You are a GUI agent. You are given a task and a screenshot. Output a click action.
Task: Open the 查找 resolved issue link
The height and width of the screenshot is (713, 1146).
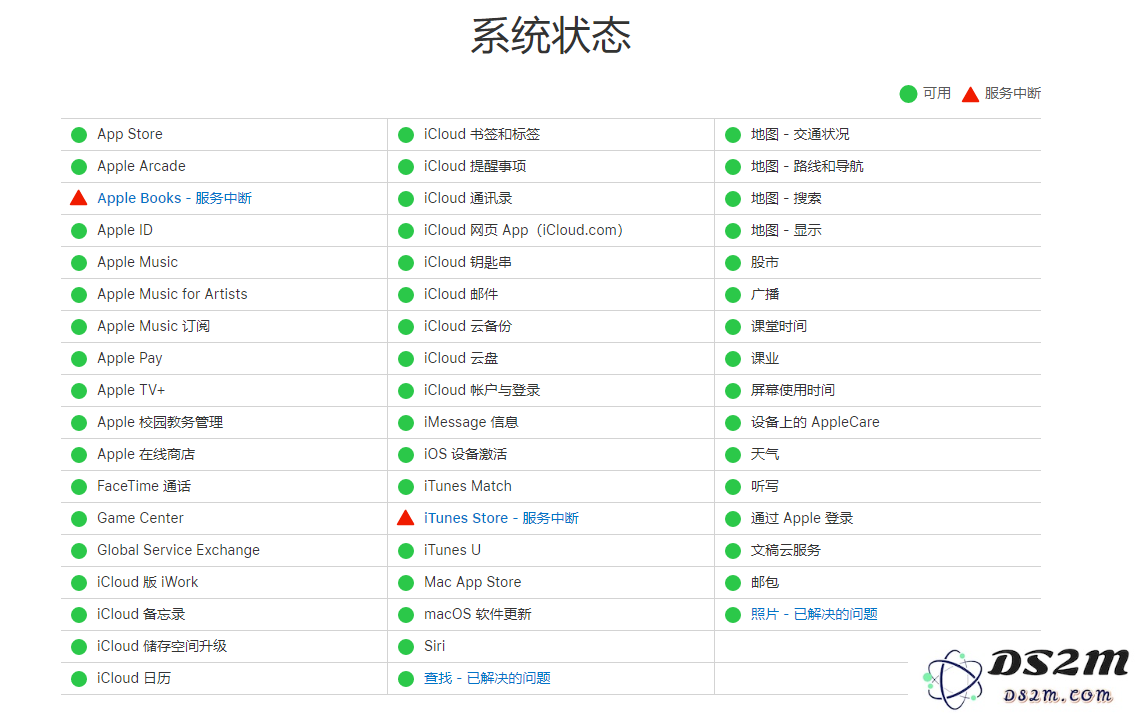point(487,678)
